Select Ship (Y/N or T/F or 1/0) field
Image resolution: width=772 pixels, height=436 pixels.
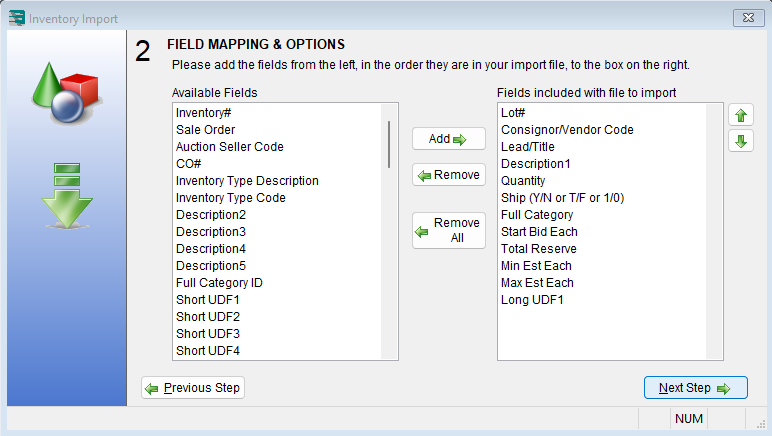pyautogui.click(x=603, y=198)
